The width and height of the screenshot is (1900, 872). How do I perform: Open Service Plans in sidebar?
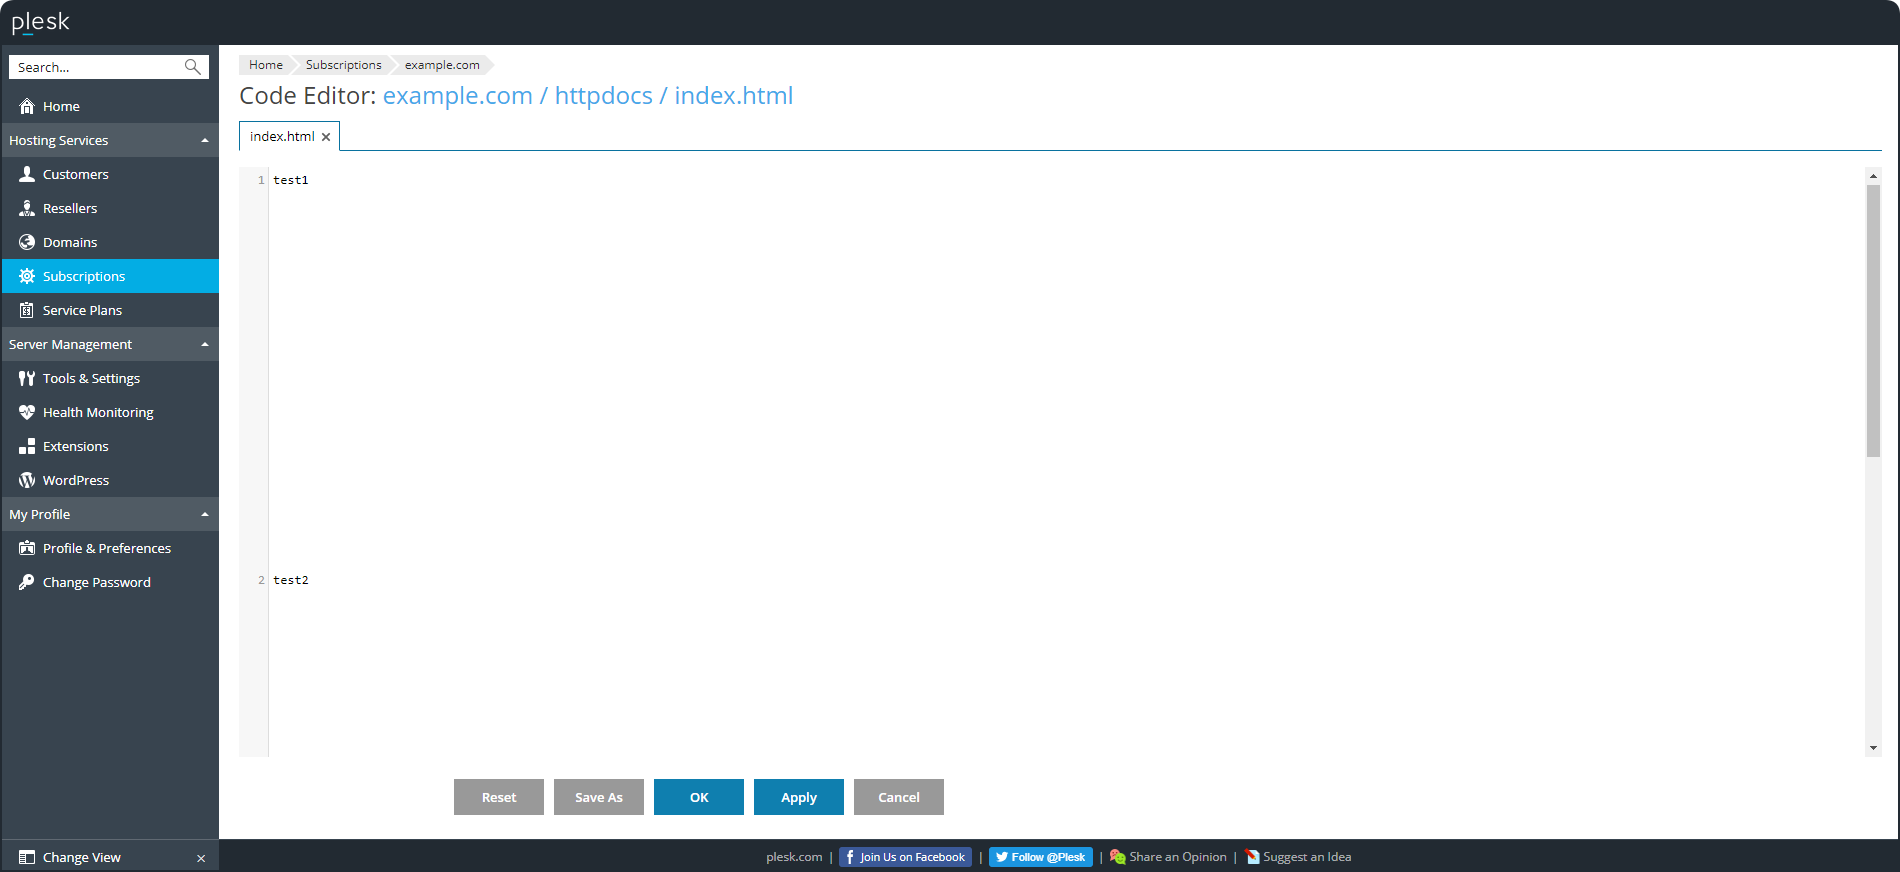pyautogui.click(x=82, y=310)
